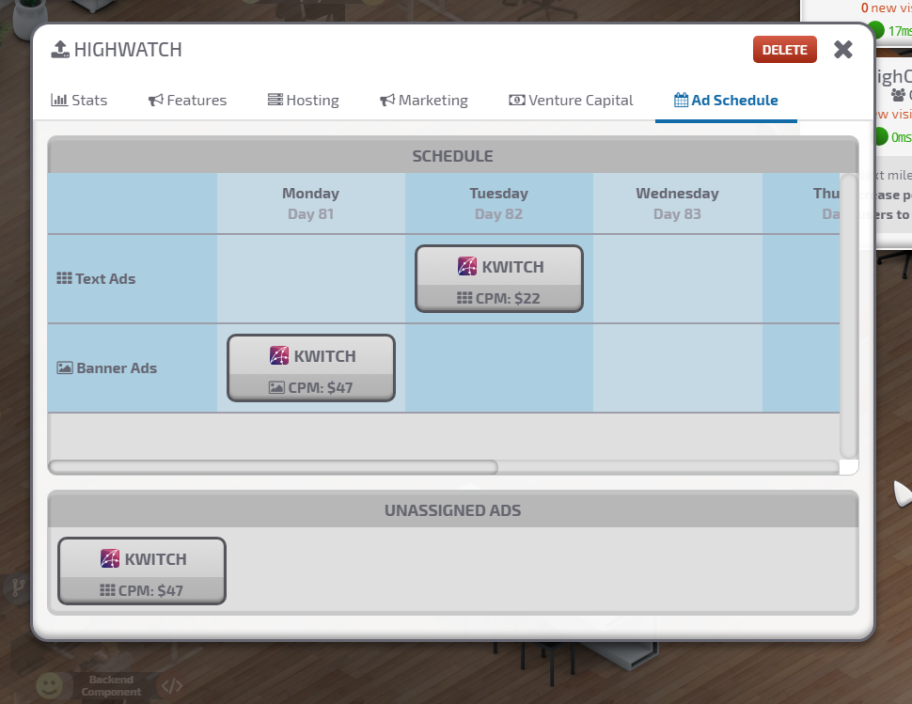Click the grid icon beside Text Ads

pos(64,278)
